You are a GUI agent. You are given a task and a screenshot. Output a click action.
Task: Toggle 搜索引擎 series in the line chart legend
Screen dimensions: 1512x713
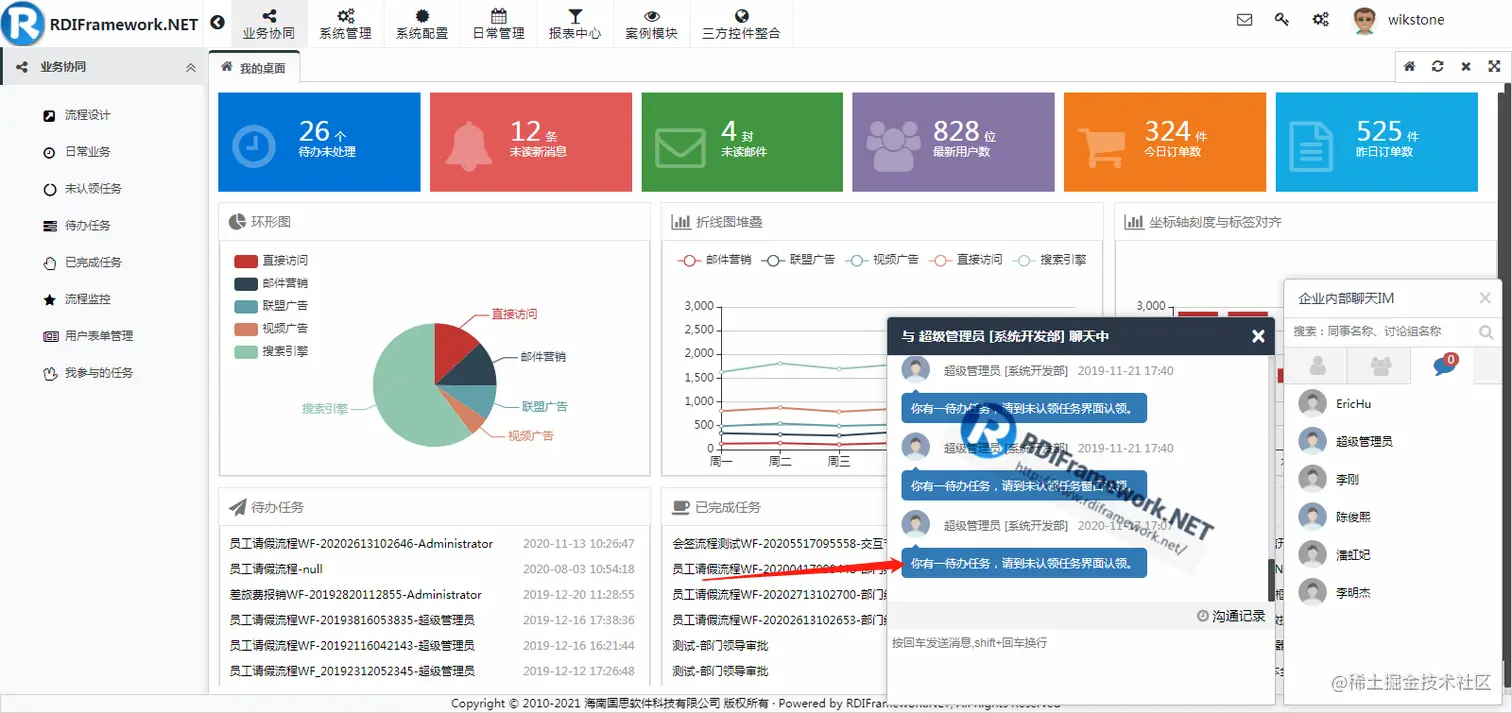tap(1049, 260)
